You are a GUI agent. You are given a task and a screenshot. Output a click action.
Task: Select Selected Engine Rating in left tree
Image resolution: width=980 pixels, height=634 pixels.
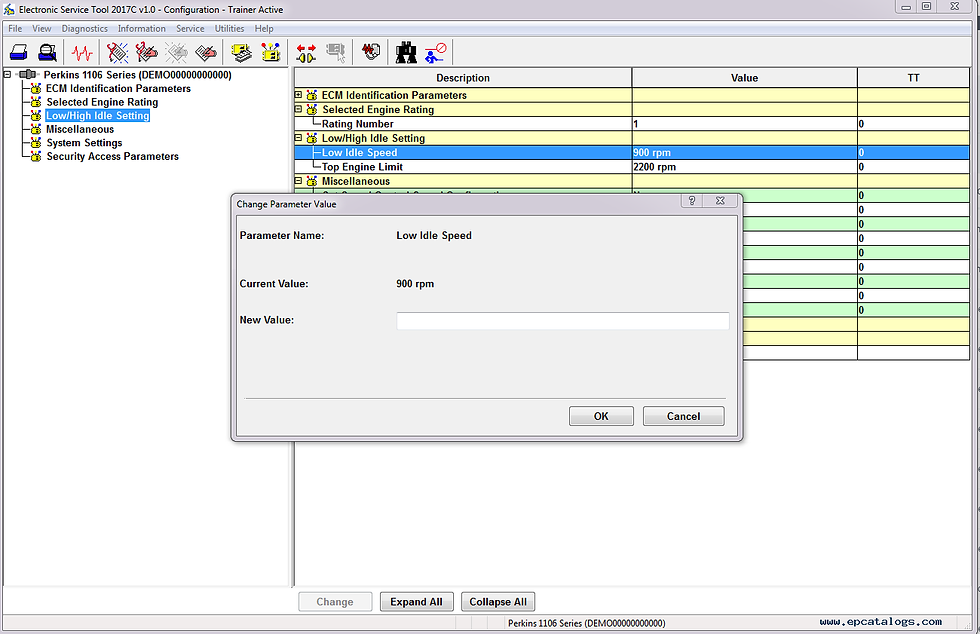(102, 103)
